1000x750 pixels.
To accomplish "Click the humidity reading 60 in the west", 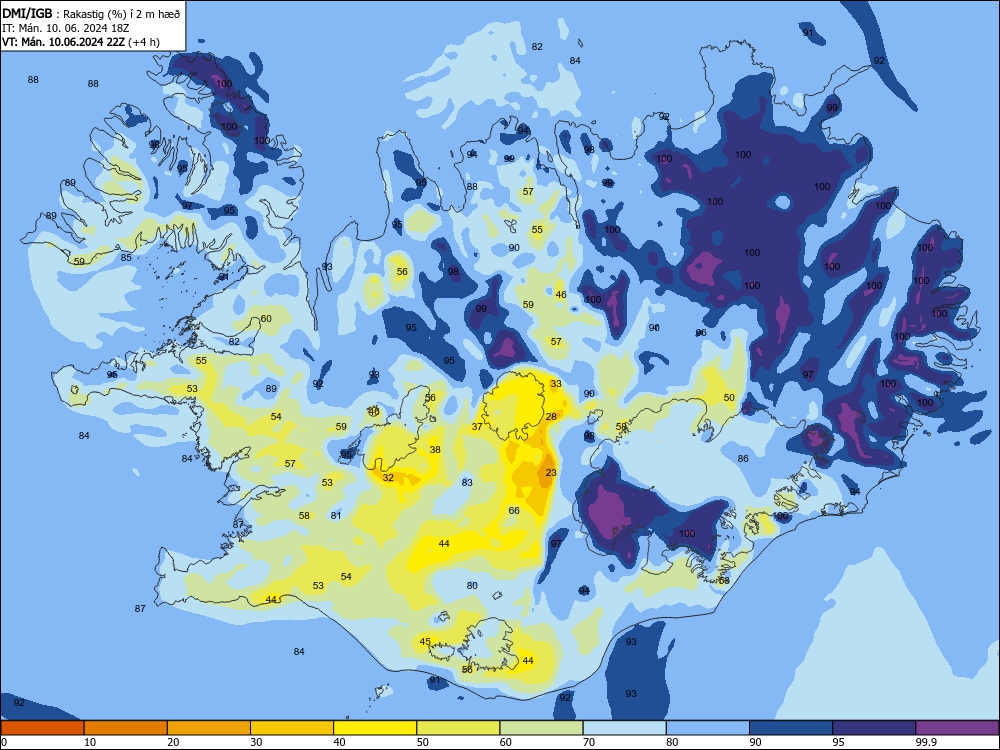I will pyautogui.click(x=266, y=318).
